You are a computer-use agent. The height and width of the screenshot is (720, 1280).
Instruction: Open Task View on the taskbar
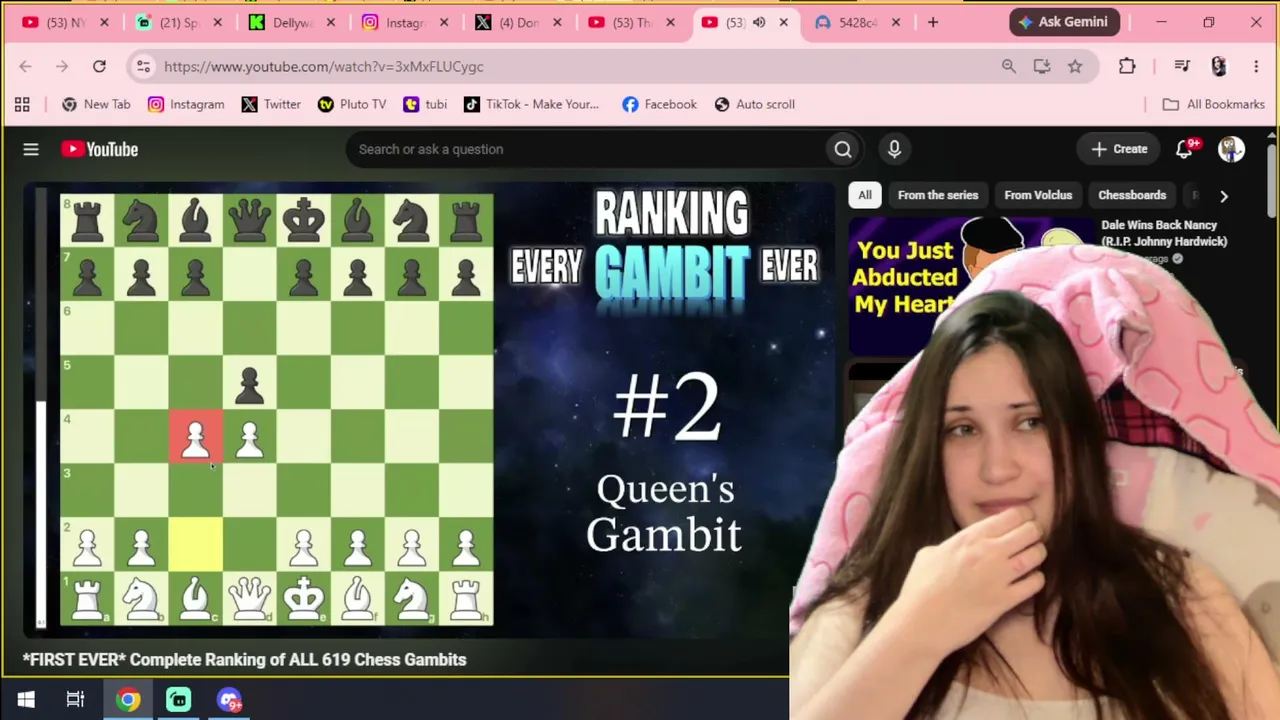click(75, 700)
